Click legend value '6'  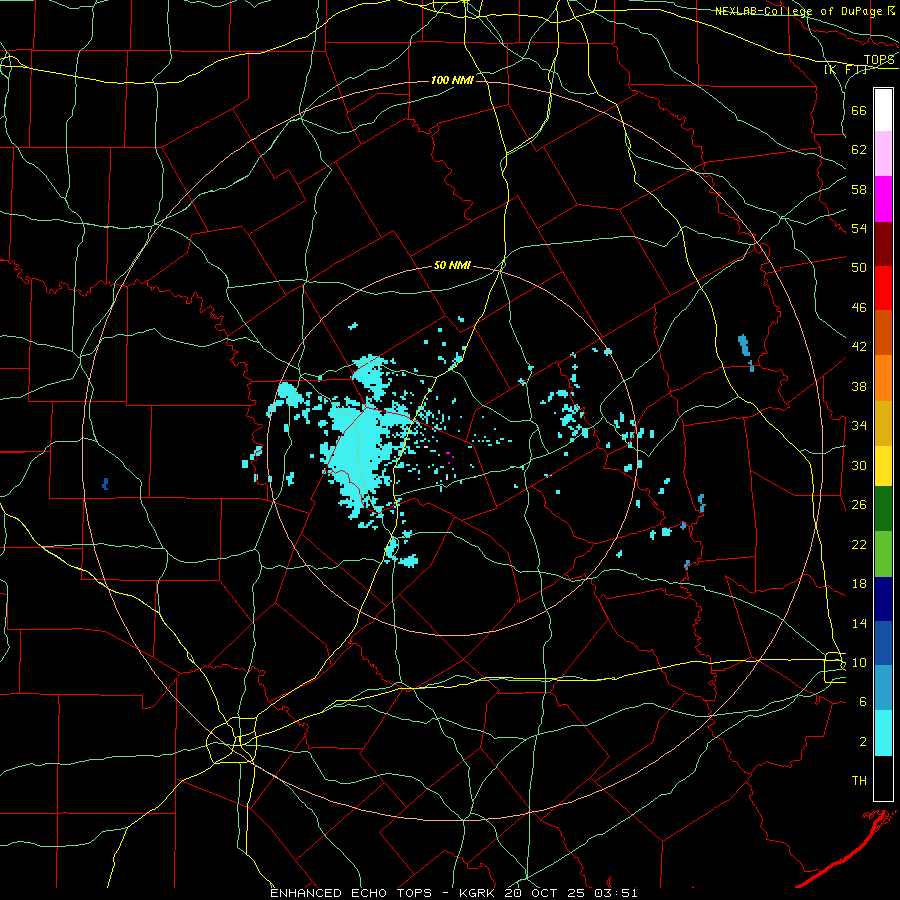863,701
